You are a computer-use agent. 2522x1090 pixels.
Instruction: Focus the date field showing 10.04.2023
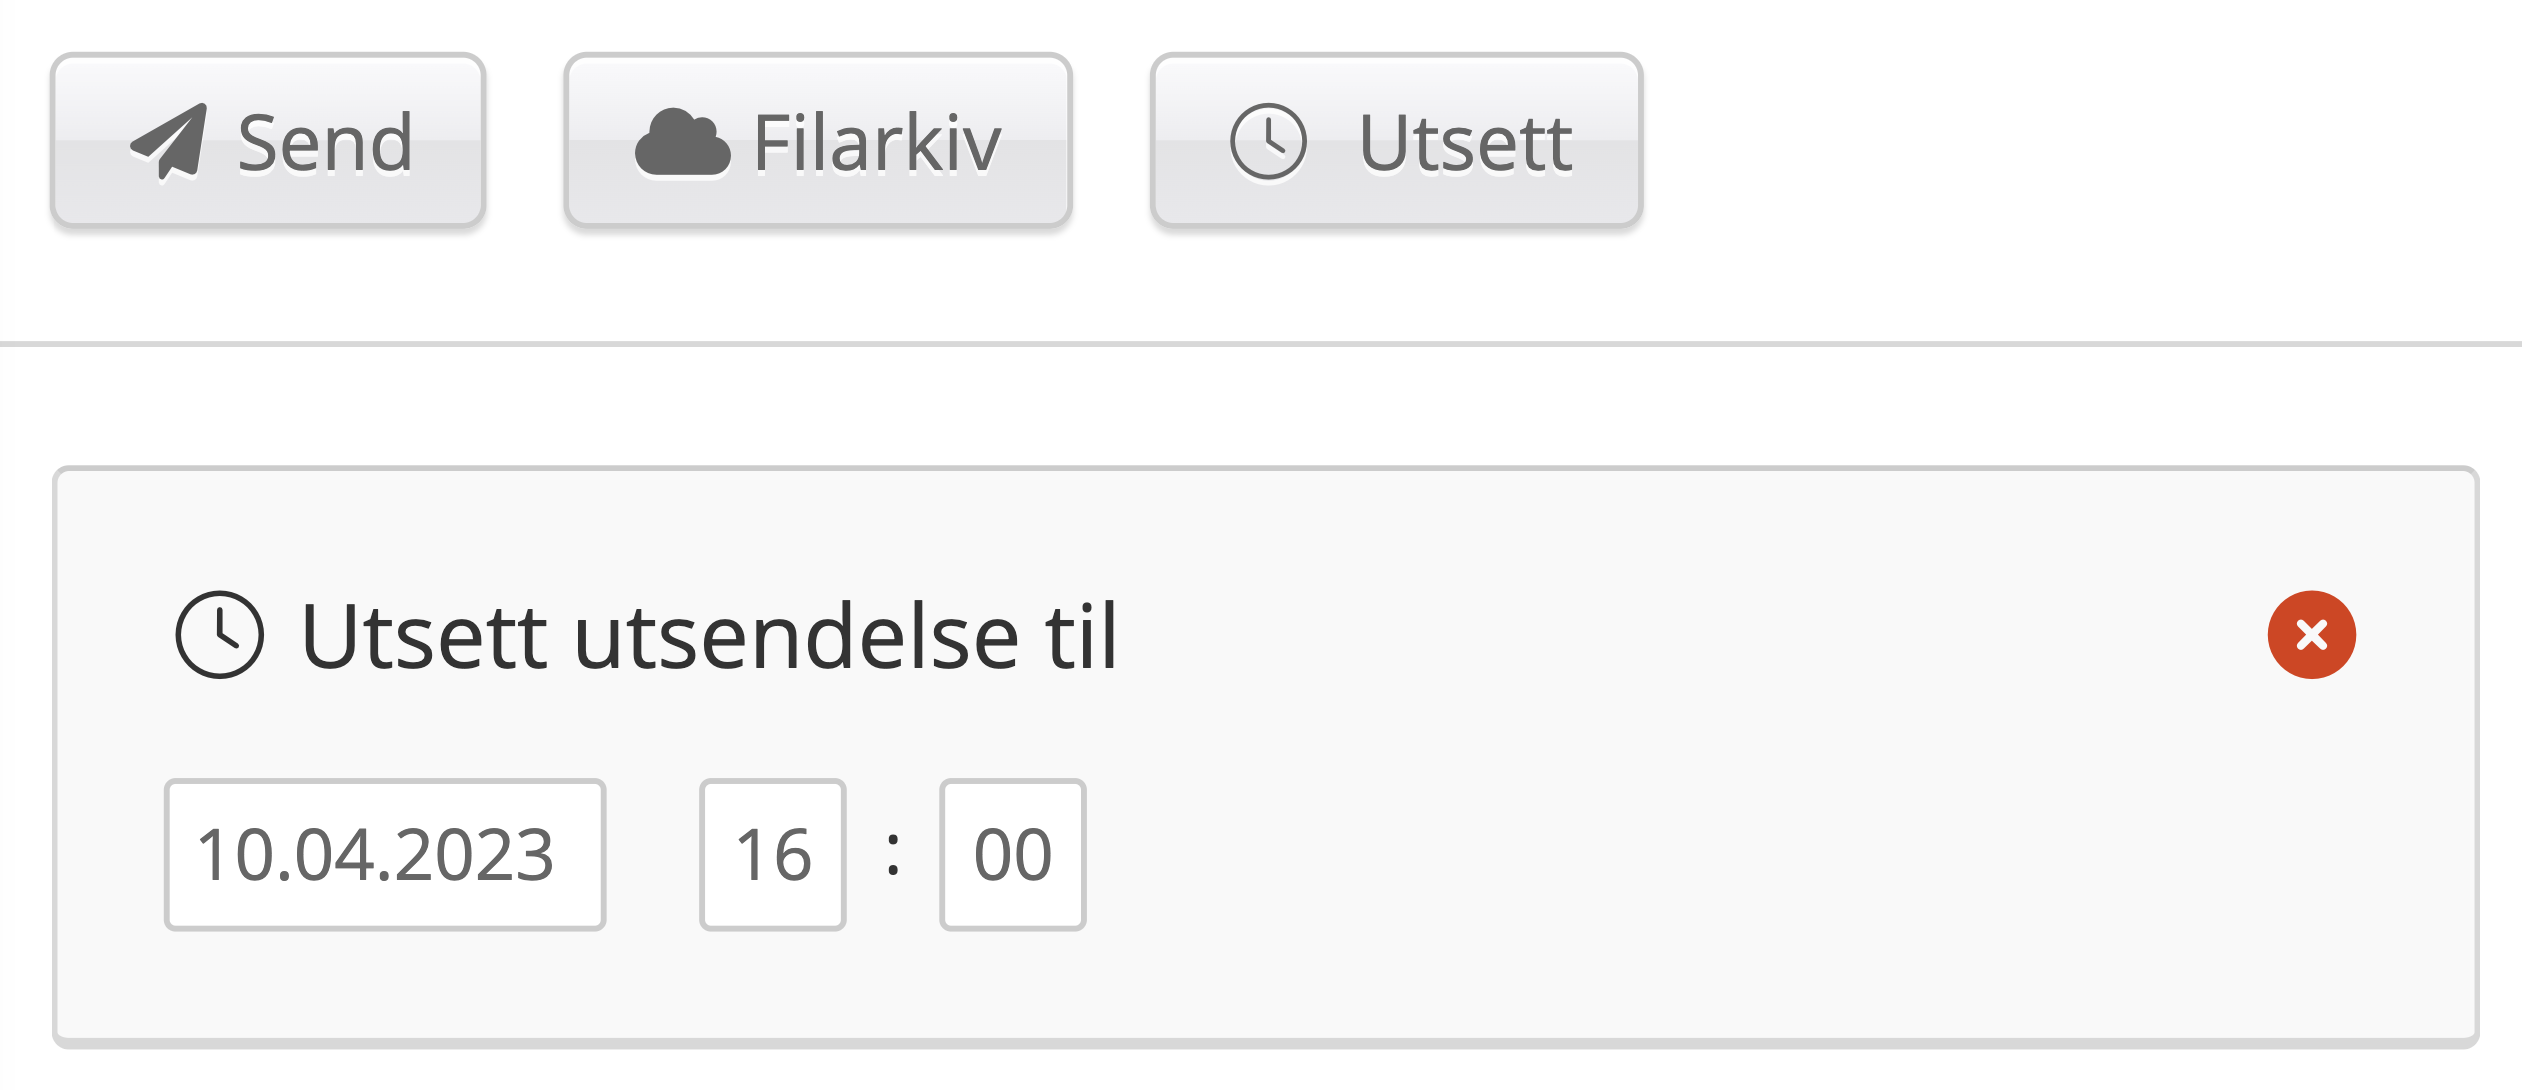tap(385, 855)
